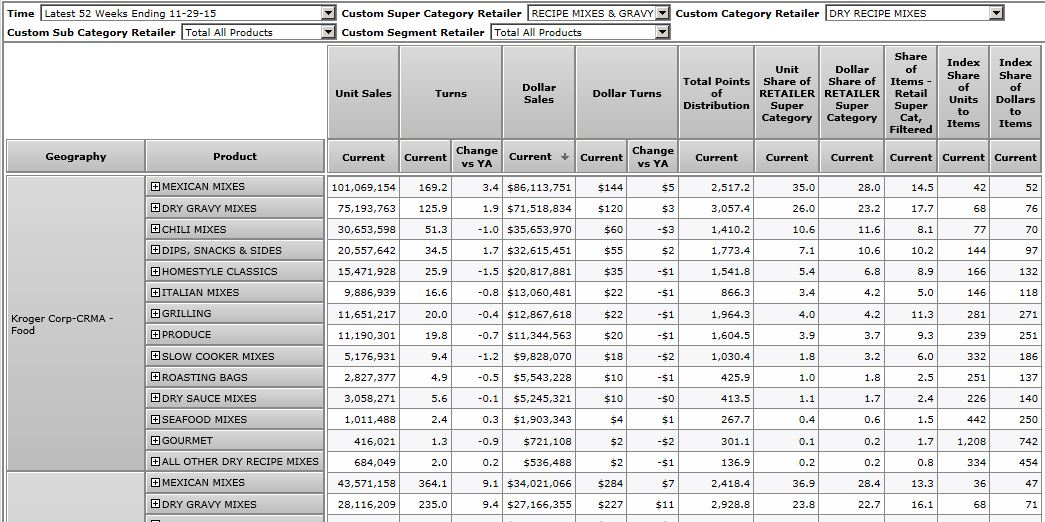Viewport: 1045px width, 522px height.
Task: Open Custom Category Retailer dropdown
Action: (x=996, y=13)
